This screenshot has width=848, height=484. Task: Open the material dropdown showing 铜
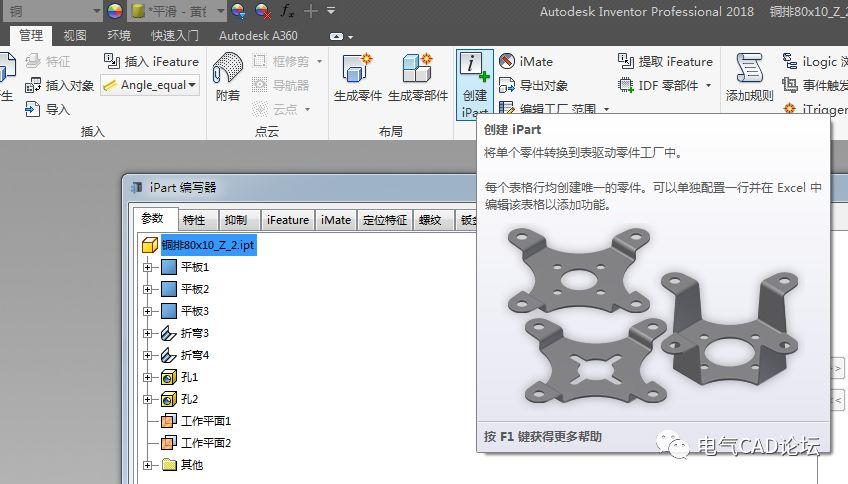tap(96, 11)
